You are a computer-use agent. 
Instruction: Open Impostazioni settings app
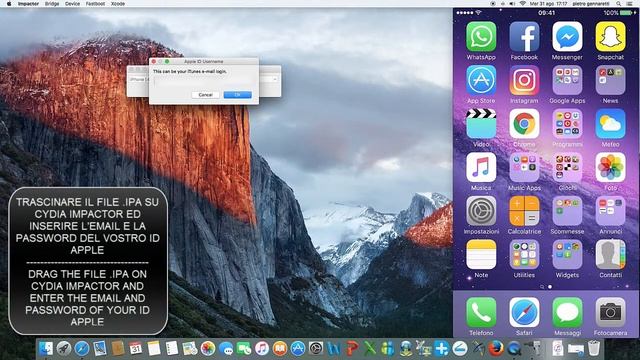[481, 211]
